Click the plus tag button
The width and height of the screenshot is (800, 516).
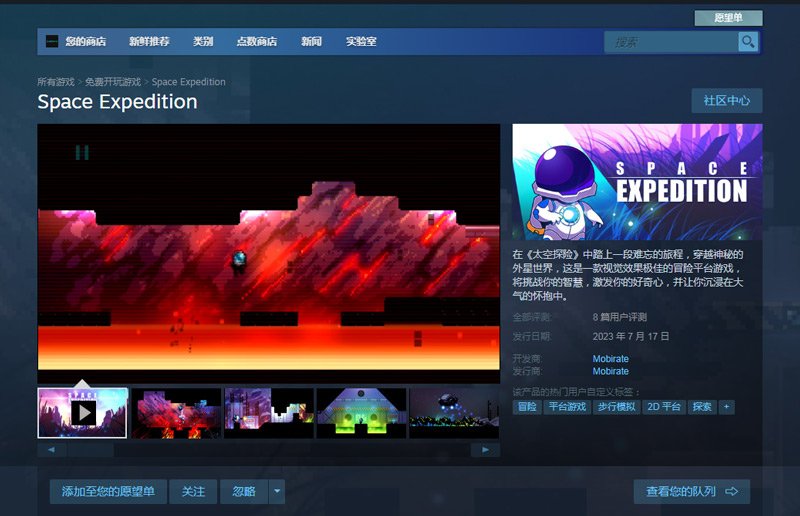tap(727, 407)
